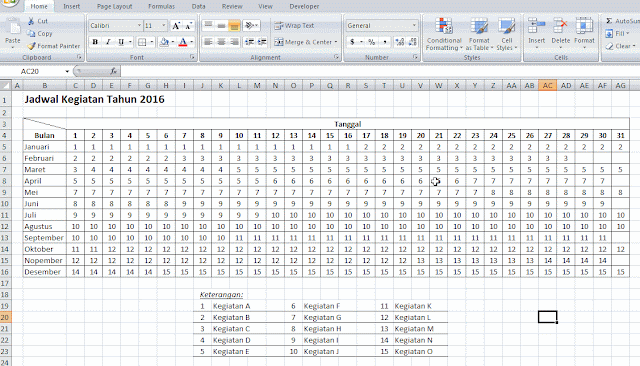Toggle Bottom Align for cells
Viewport: 640px width, 366px height.
234,26
